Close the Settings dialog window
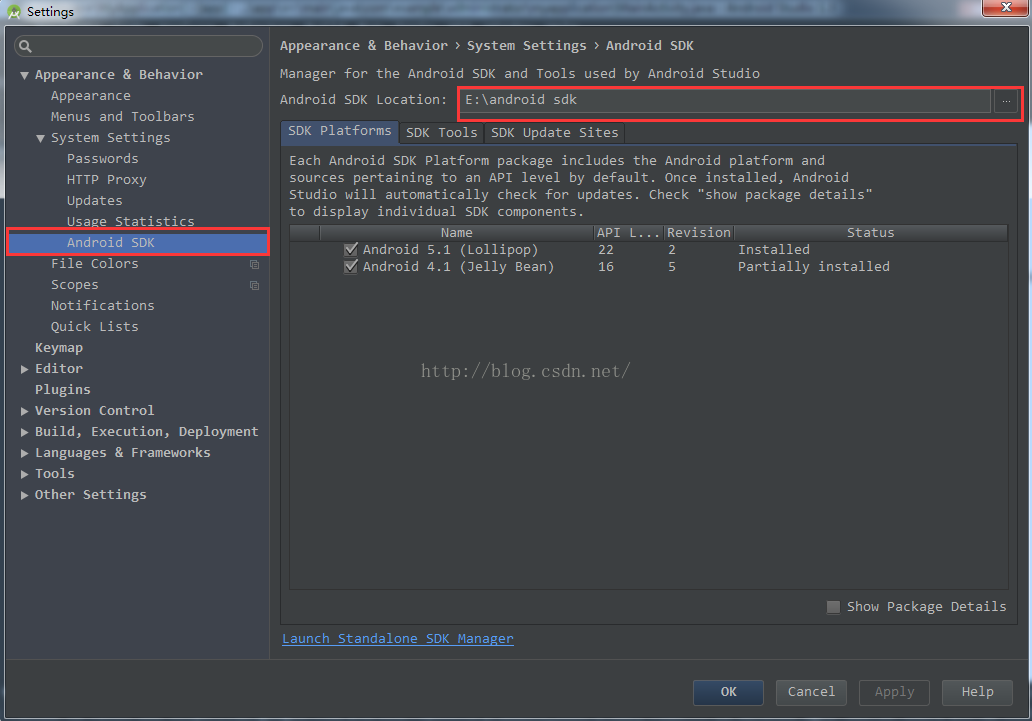The height and width of the screenshot is (721, 1032). coord(1005,7)
